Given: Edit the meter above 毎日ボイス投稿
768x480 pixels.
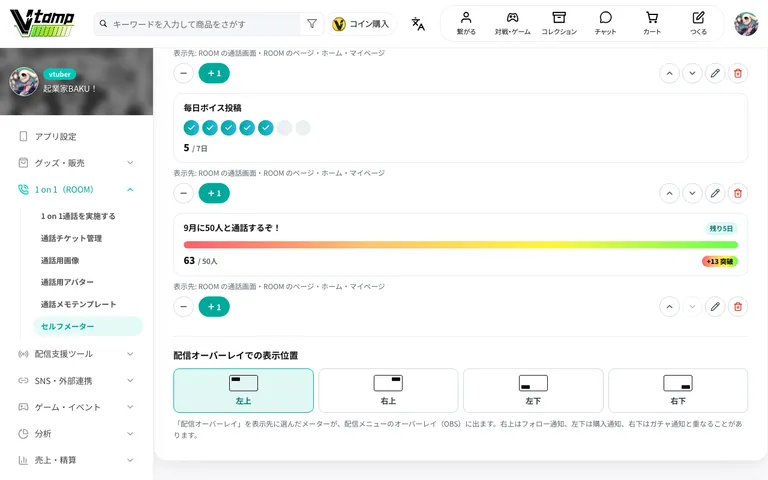Looking at the screenshot, I should [x=715, y=73].
